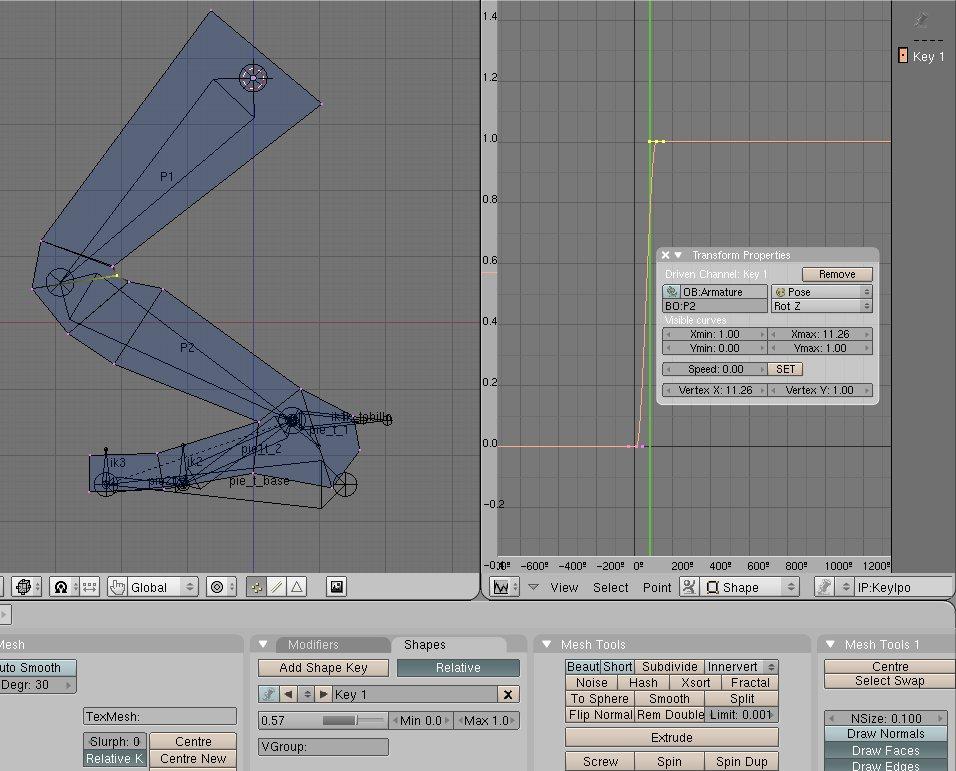Click the Subdivide button
Screen dimensions: 956x771
(669, 667)
